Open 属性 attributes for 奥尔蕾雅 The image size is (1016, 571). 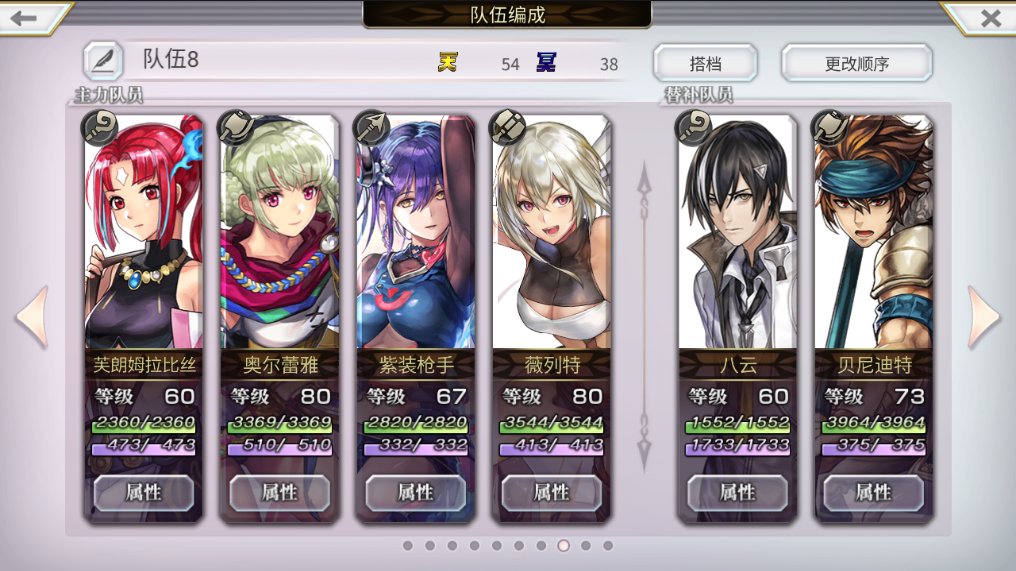point(279,493)
